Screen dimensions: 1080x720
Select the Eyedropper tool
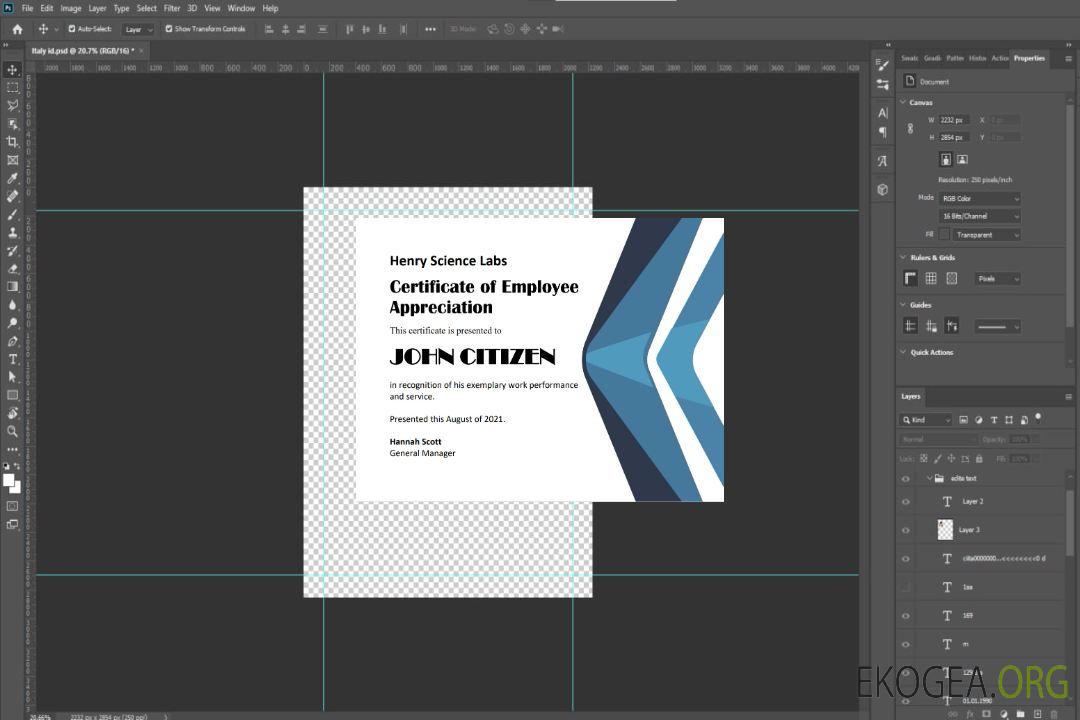12,178
